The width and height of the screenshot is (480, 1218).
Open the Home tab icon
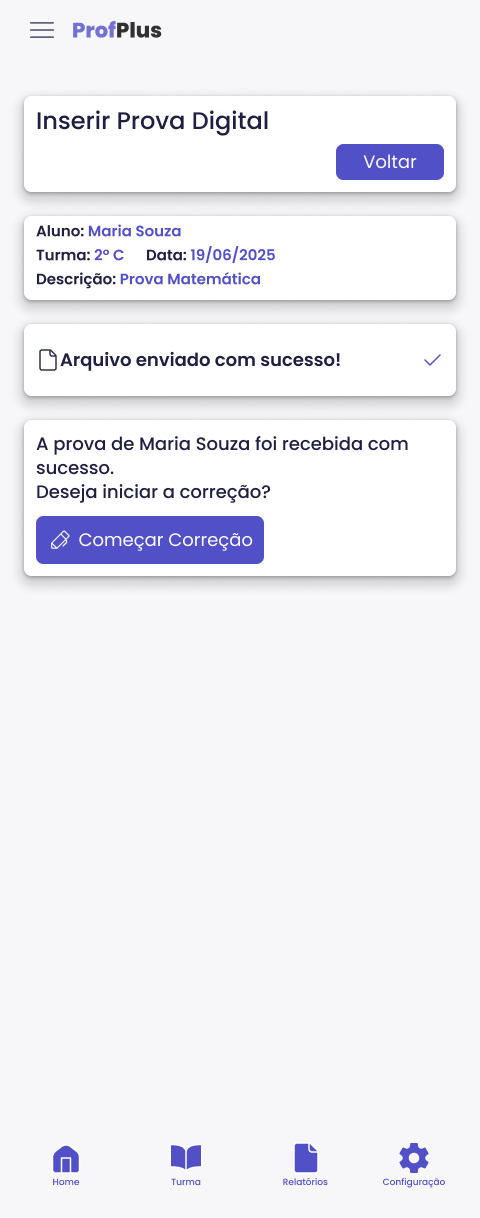pyautogui.click(x=66, y=1159)
